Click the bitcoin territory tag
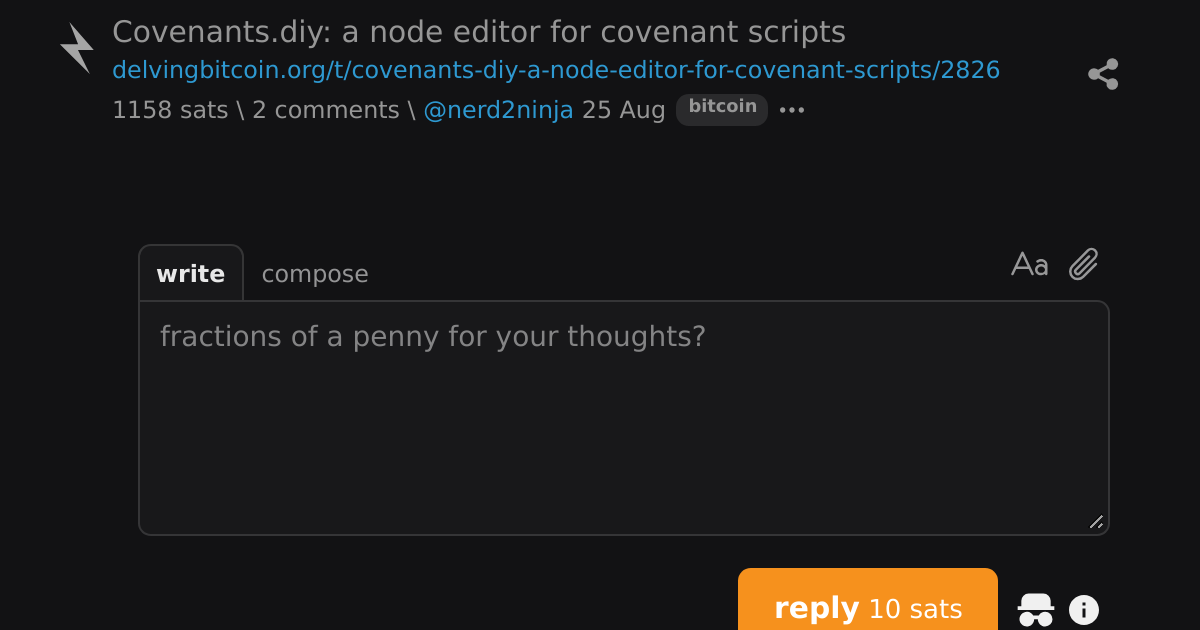Viewport: 1200px width, 630px height. click(722, 108)
